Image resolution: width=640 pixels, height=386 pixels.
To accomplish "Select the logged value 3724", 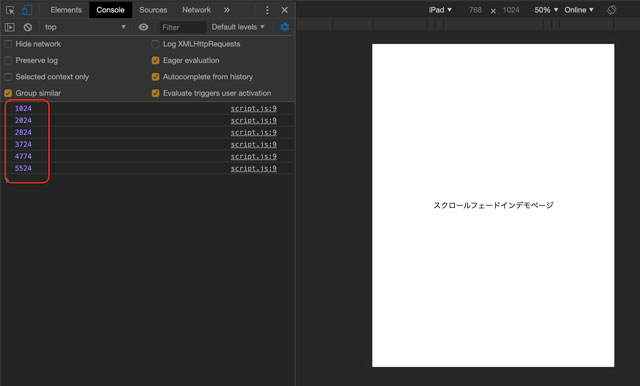I will 23,144.
